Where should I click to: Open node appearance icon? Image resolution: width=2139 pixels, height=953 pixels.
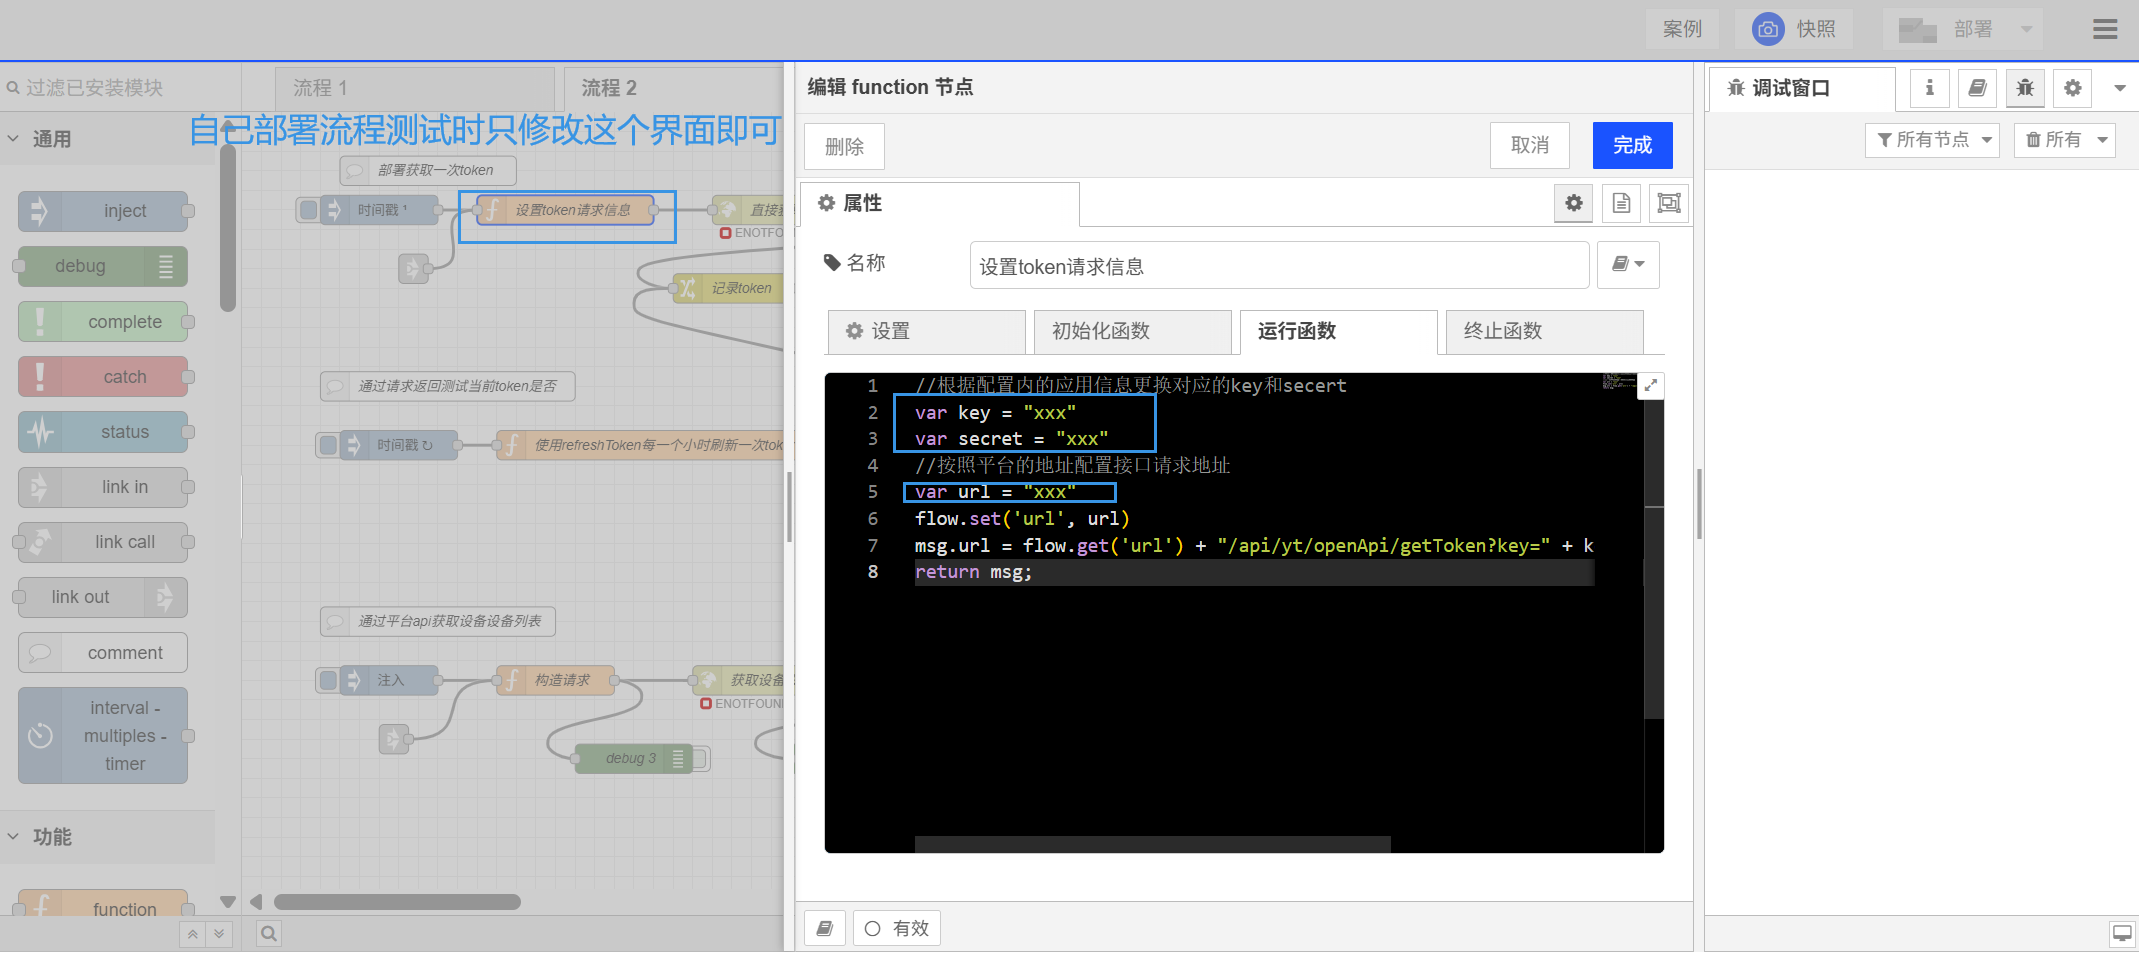pyautogui.click(x=1668, y=203)
